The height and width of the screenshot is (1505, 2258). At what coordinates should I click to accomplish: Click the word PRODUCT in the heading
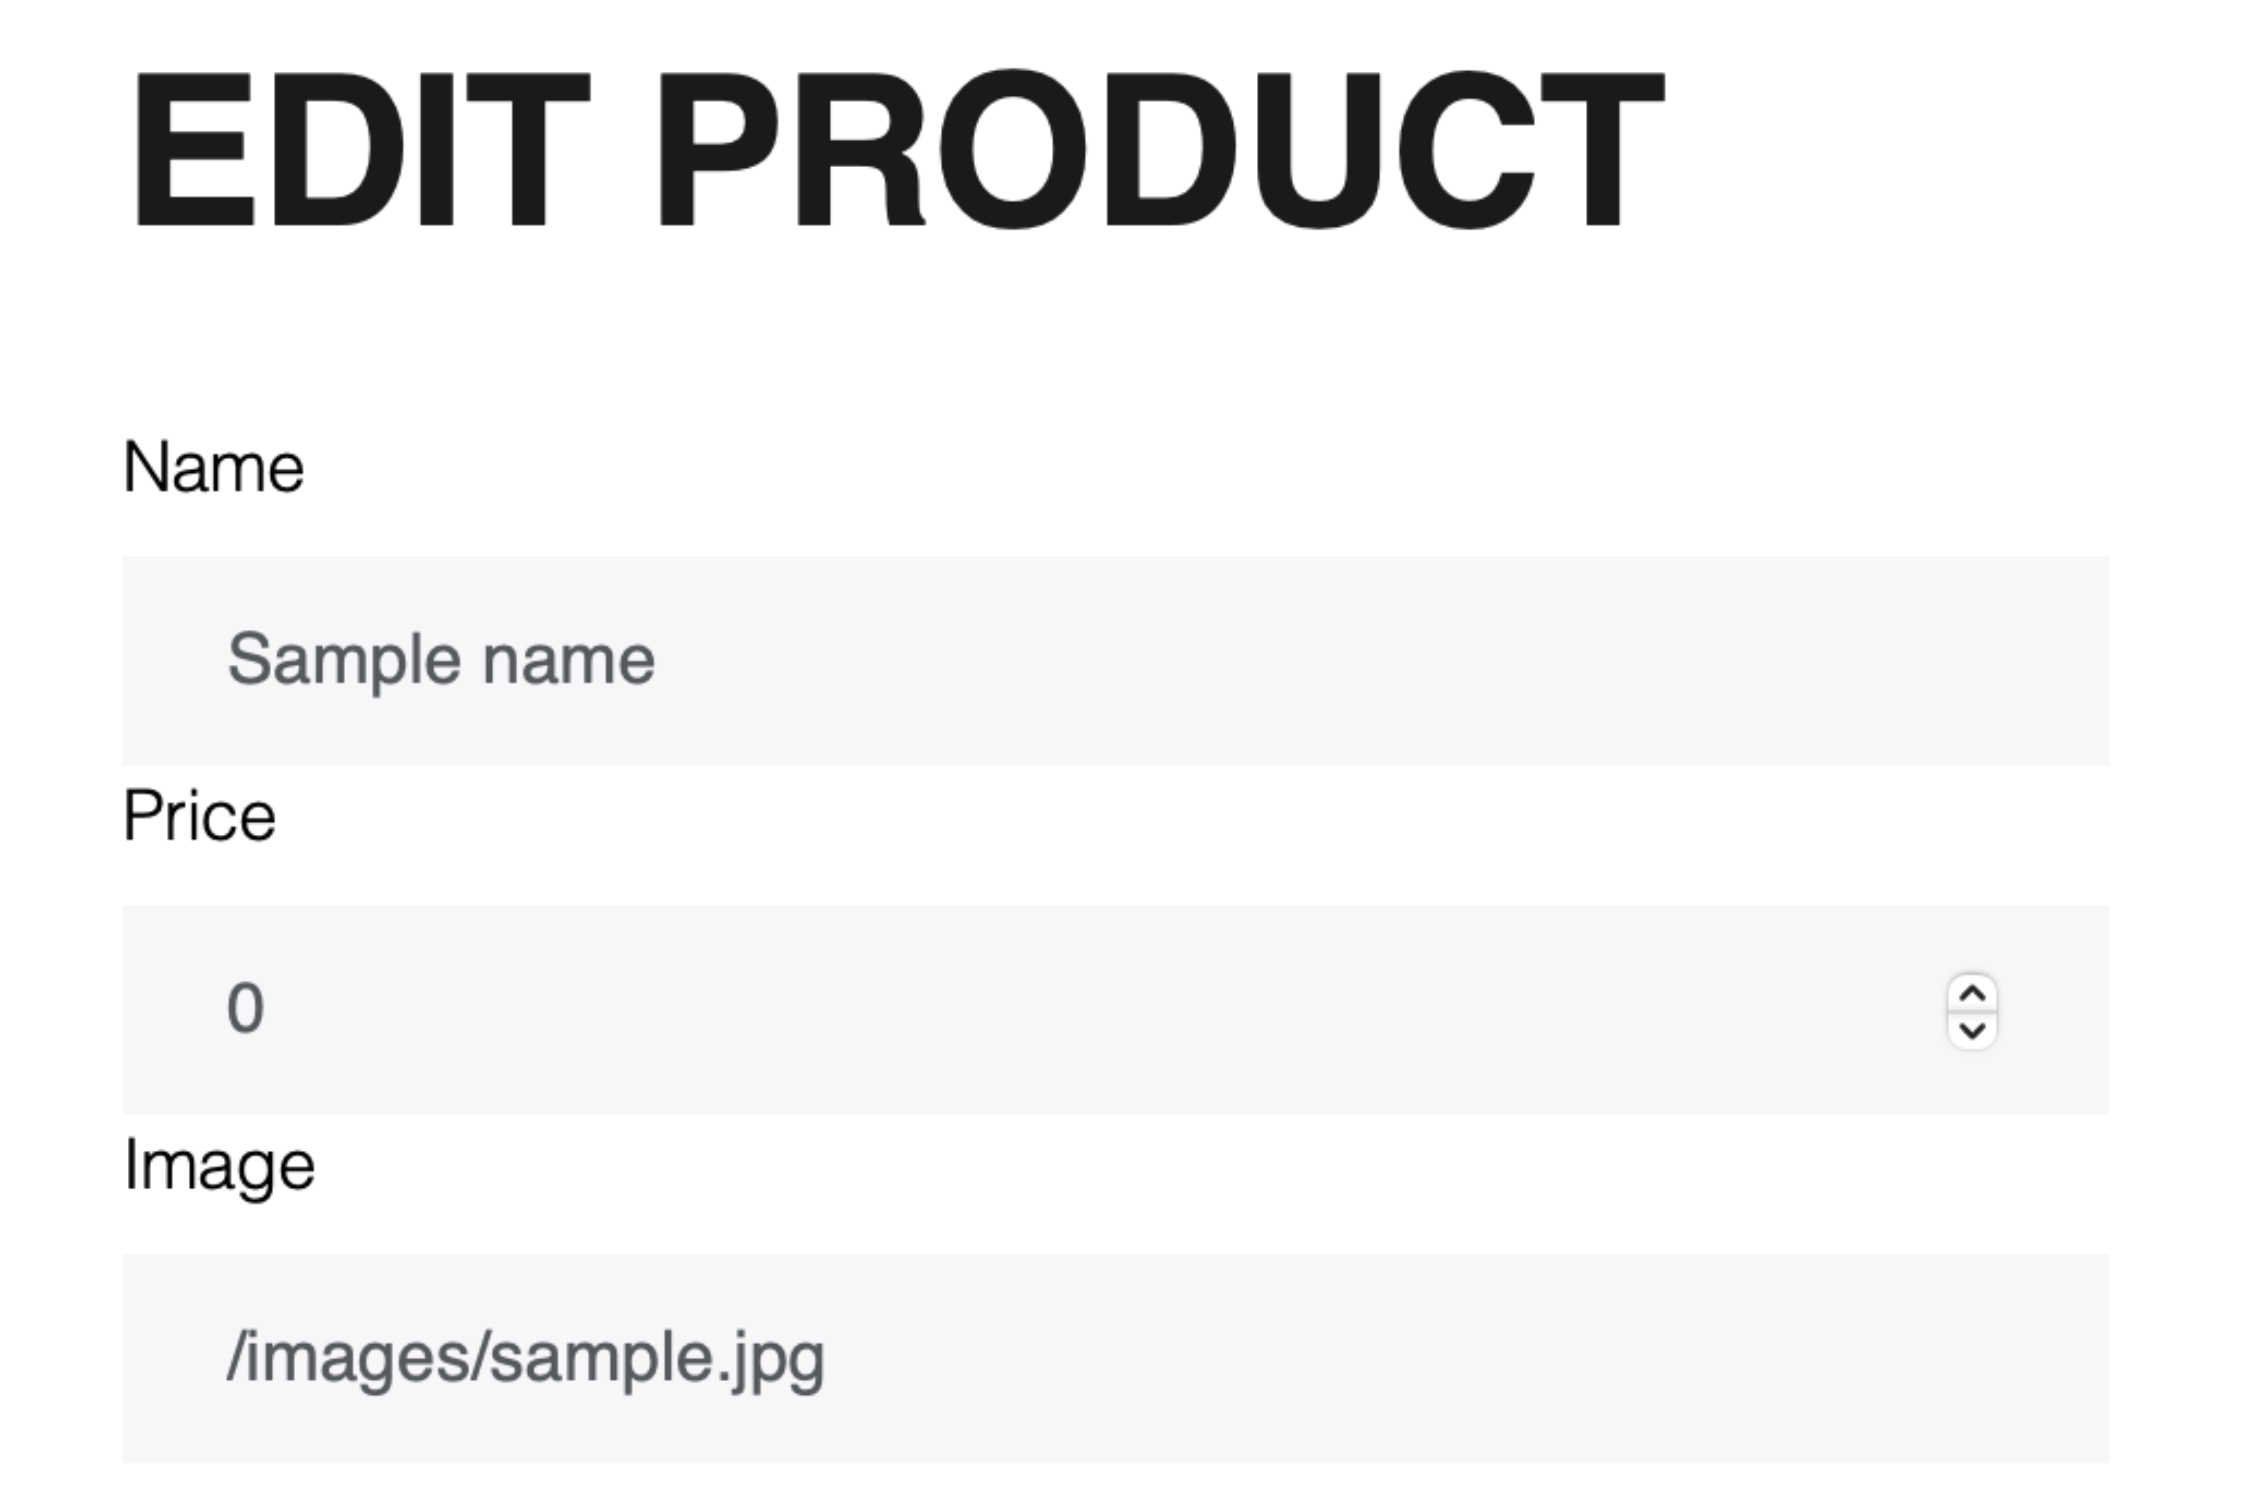(x=1160, y=150)
